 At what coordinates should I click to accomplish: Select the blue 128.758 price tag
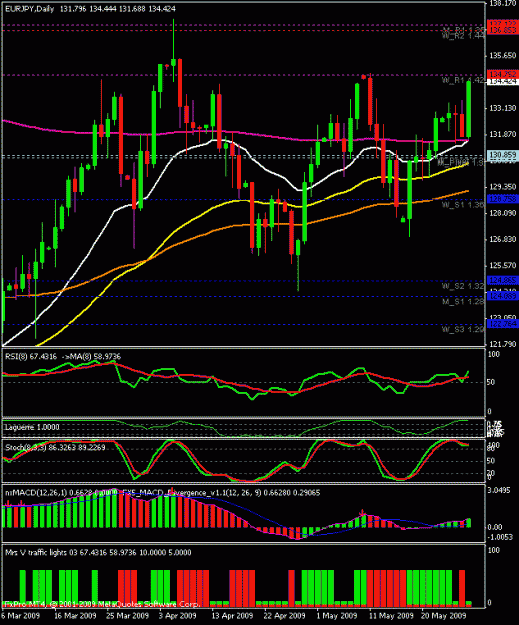(503, 199)
